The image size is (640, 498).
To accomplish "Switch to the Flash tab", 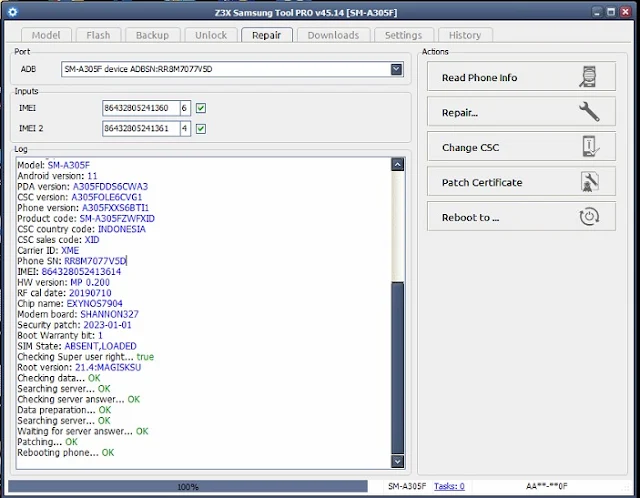I will (98, 35).
